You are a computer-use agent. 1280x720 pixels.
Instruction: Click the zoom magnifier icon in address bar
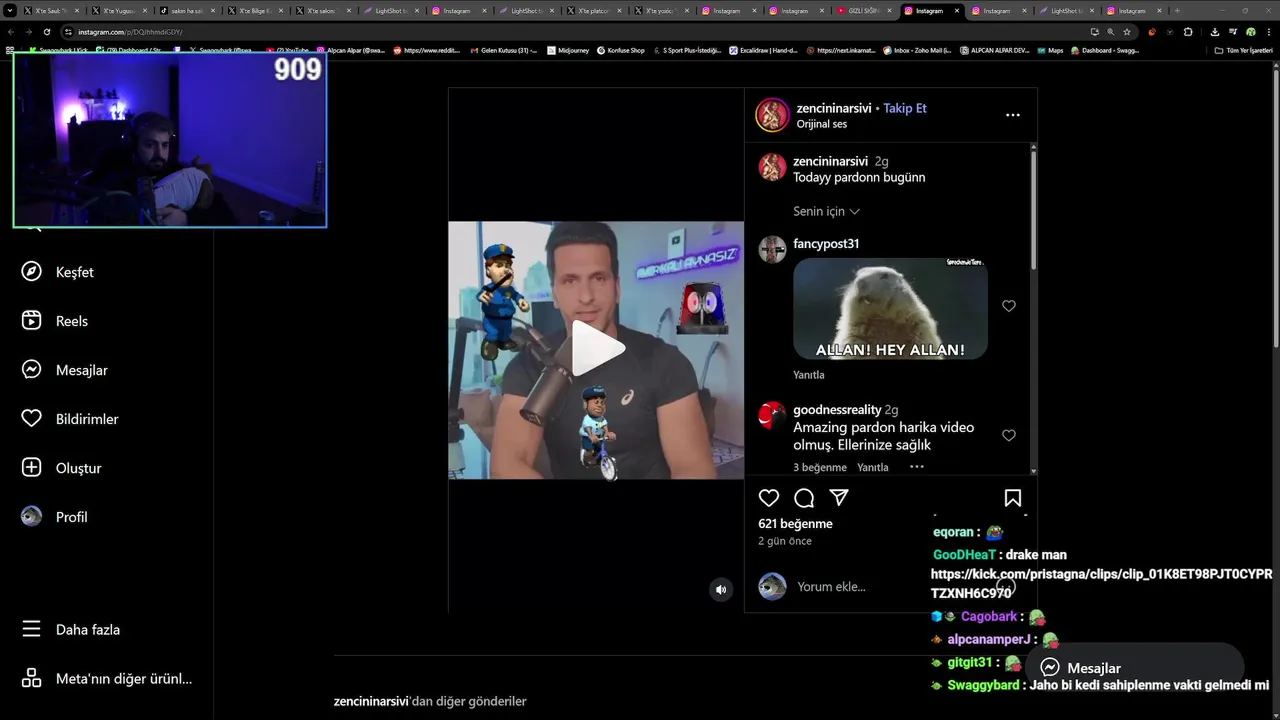(x=1110, y=32)
